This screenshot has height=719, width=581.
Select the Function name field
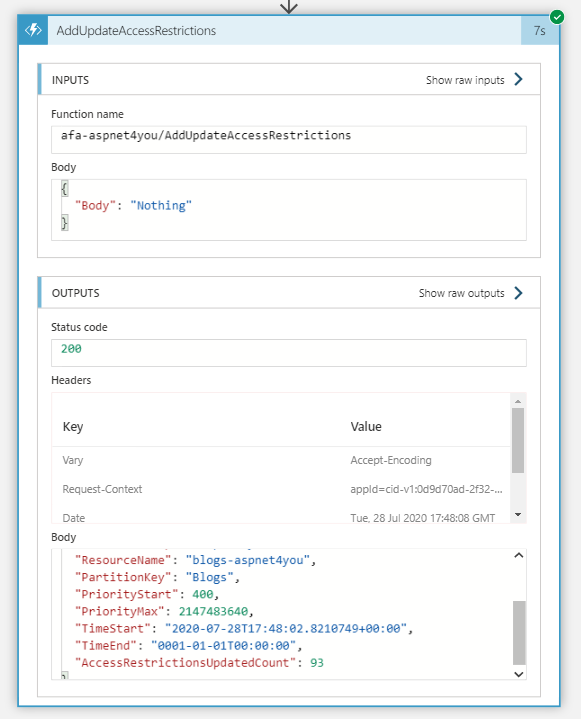point(289,139)
